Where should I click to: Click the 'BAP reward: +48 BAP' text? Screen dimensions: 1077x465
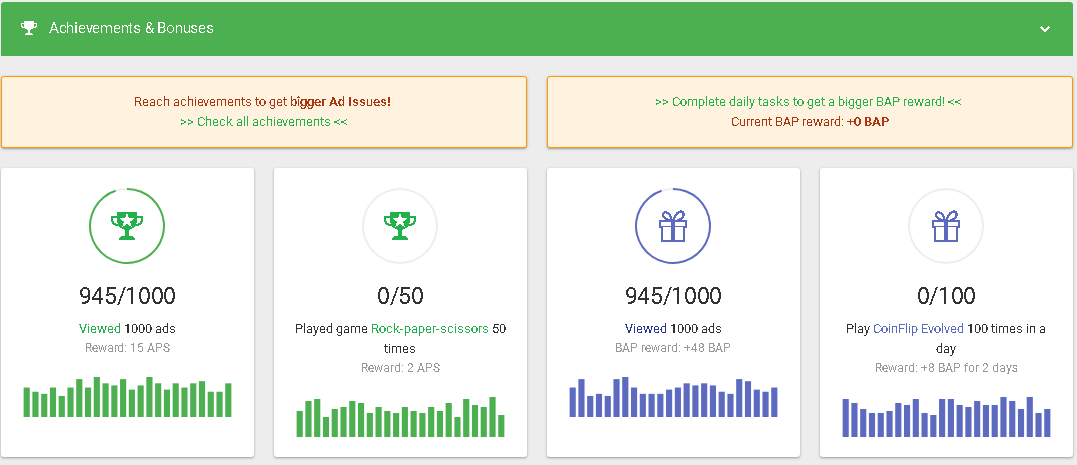[x=673, y=348]
